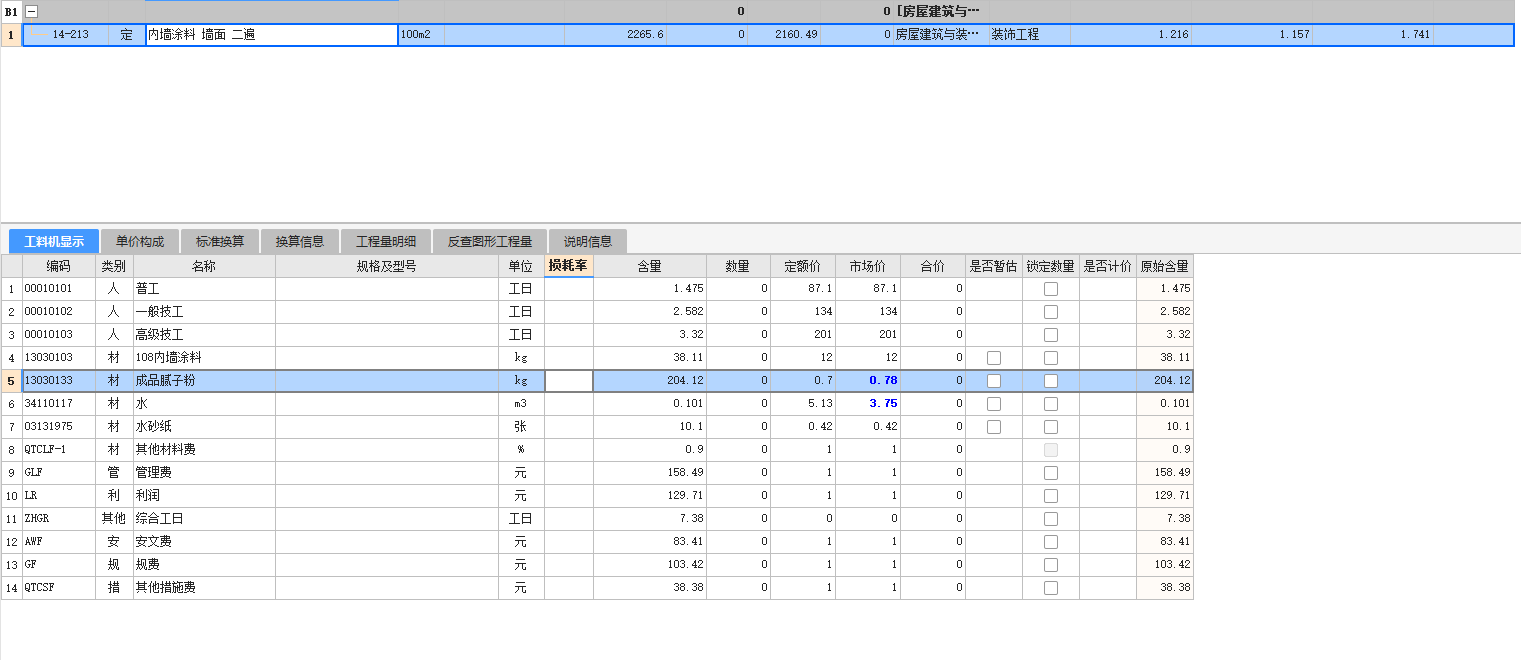Select the 换算信息 tab

(x=300, y=241)
